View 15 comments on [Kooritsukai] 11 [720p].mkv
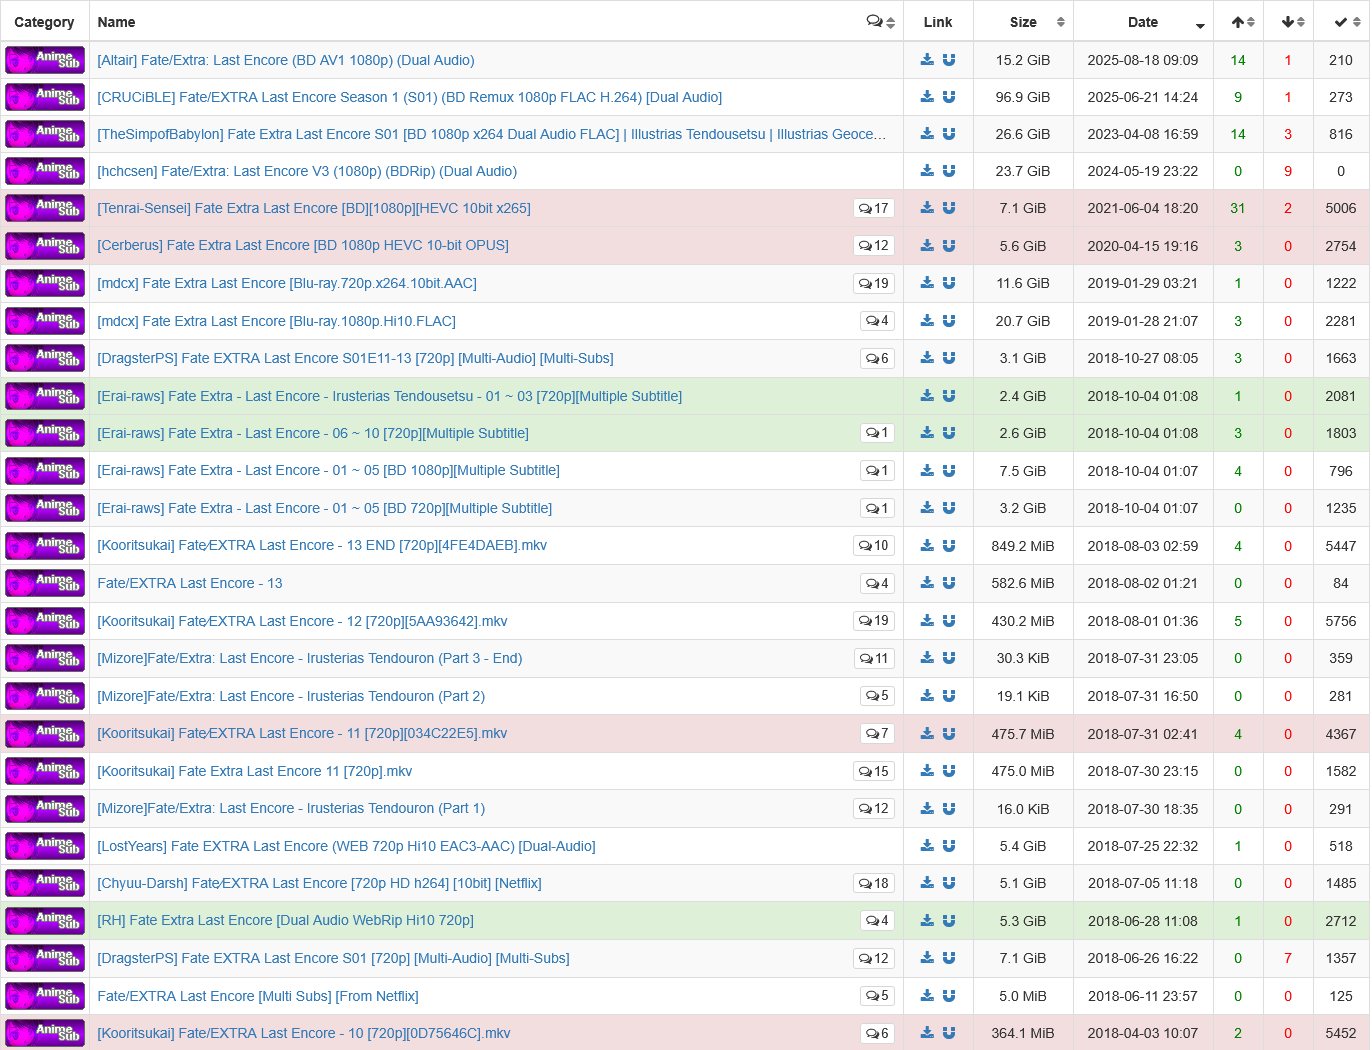Viewport: 1372px width, 1050px height. tap(874, 771)
